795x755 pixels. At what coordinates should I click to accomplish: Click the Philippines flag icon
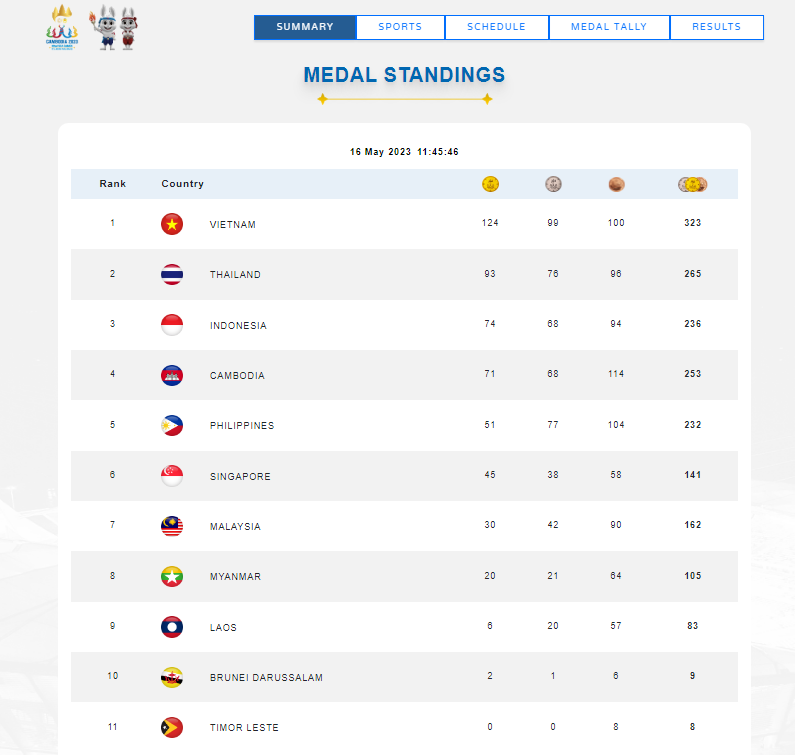tap(172, 425)
